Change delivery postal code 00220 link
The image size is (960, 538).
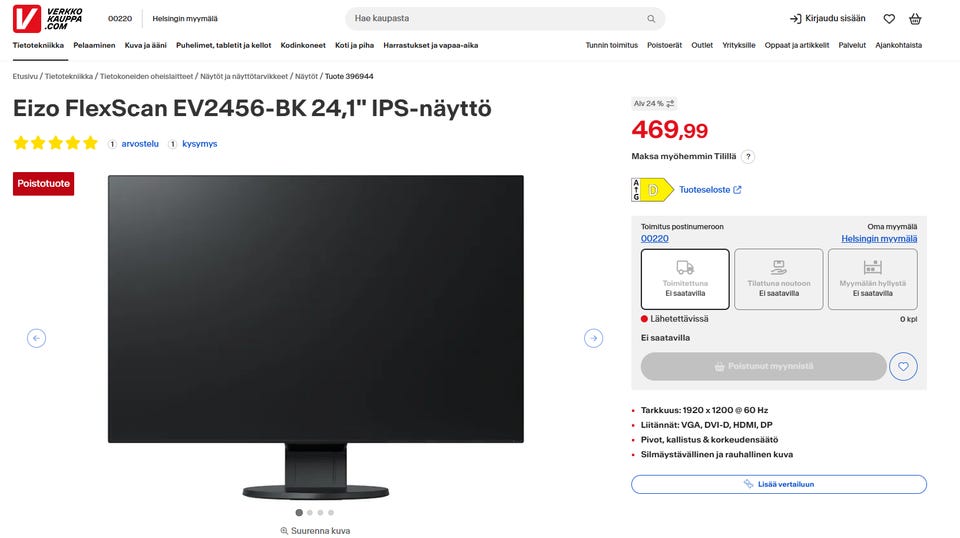[654, 239]
